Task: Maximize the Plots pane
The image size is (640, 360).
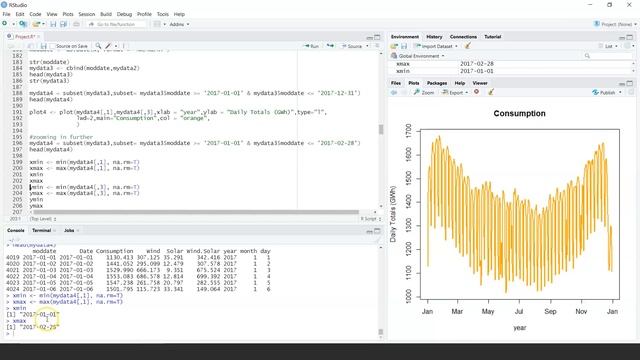Action: (x=630, y=83)
